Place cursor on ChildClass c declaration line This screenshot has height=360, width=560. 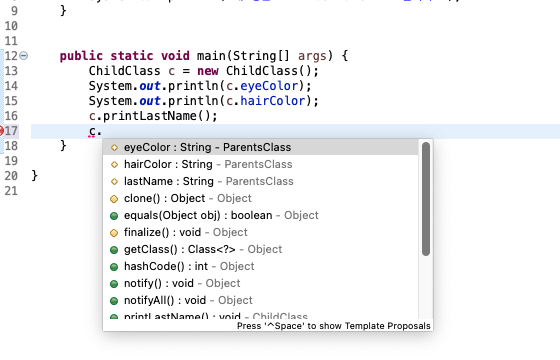204,71
